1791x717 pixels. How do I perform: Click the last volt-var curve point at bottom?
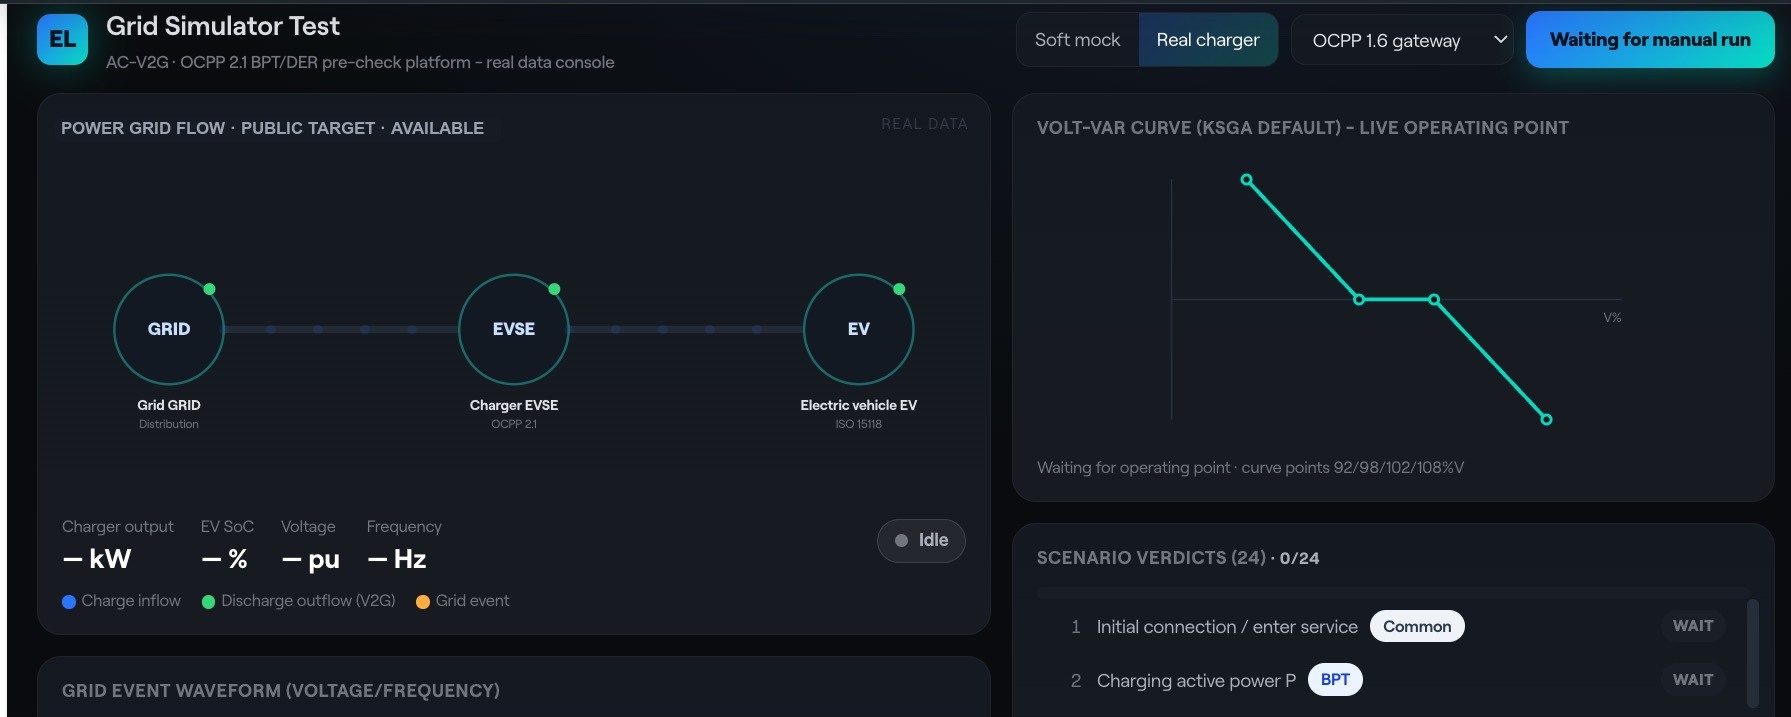1546,419
